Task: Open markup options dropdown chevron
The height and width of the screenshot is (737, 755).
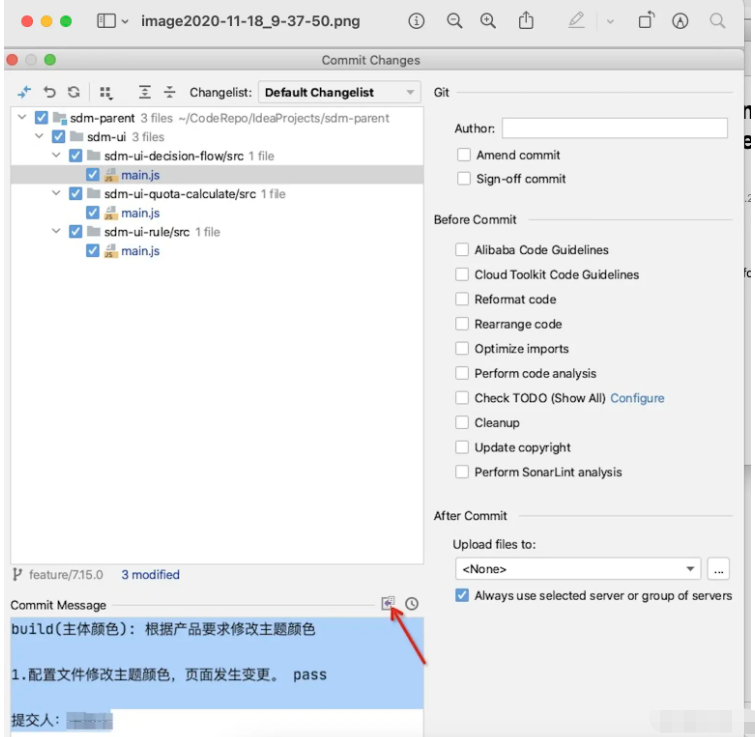Action: [610, 21]
